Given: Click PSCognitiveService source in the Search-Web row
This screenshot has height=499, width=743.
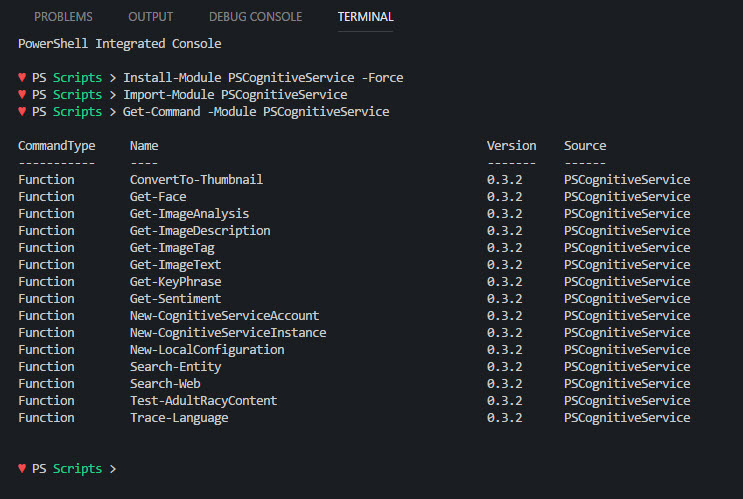Looking at the screenshot, I should tap(627, 384).
